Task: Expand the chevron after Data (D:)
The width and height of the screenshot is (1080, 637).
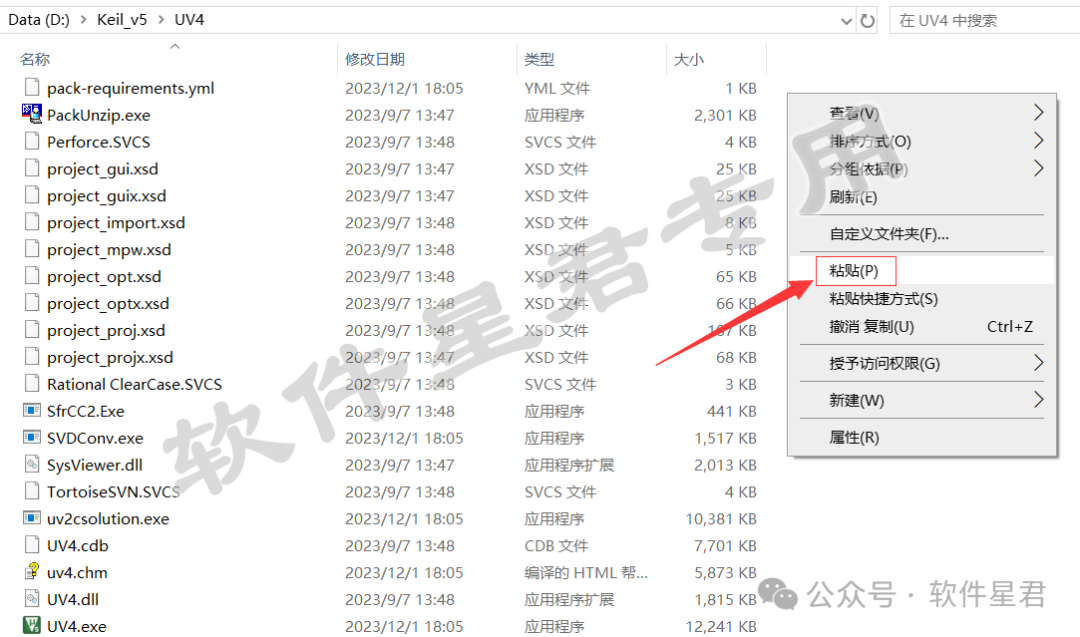Action: (x=83, y=20)
